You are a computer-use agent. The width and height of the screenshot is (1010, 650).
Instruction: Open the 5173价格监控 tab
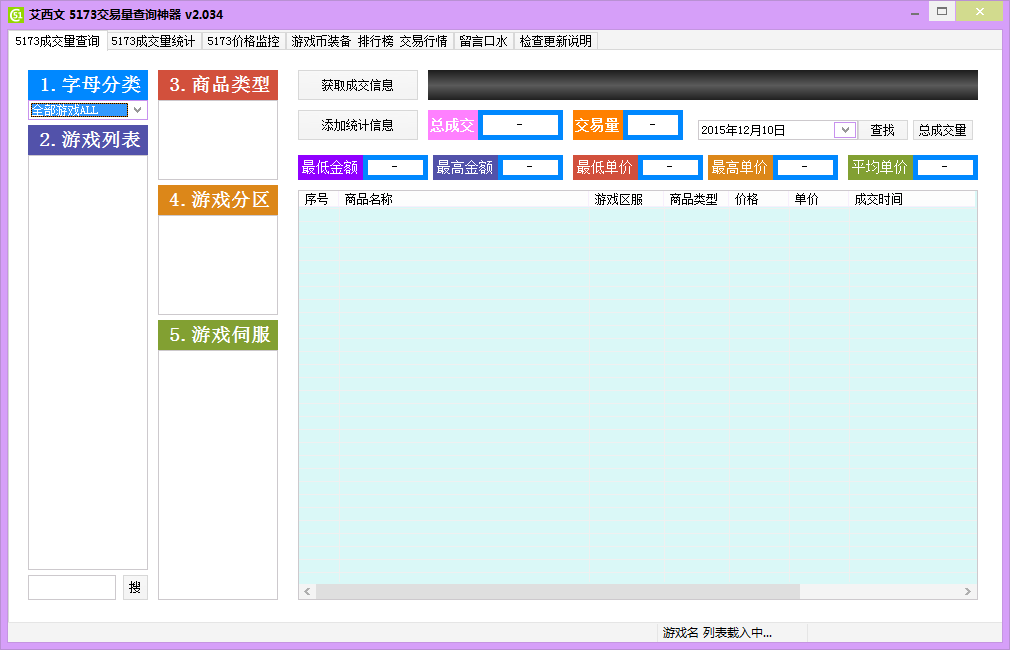tap(243, 41)
